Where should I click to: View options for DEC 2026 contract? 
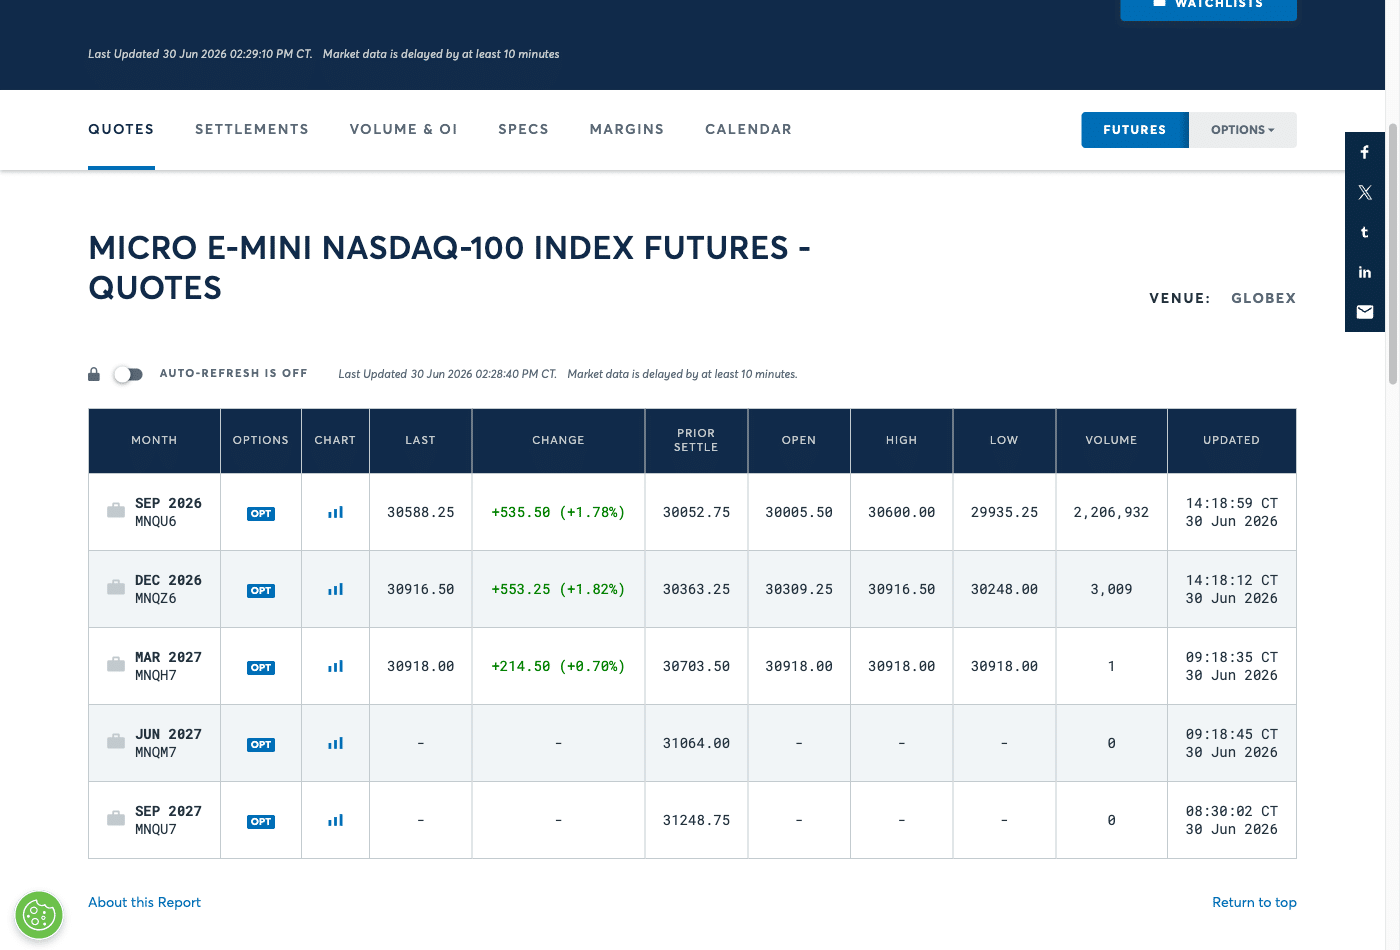[261, 590]
